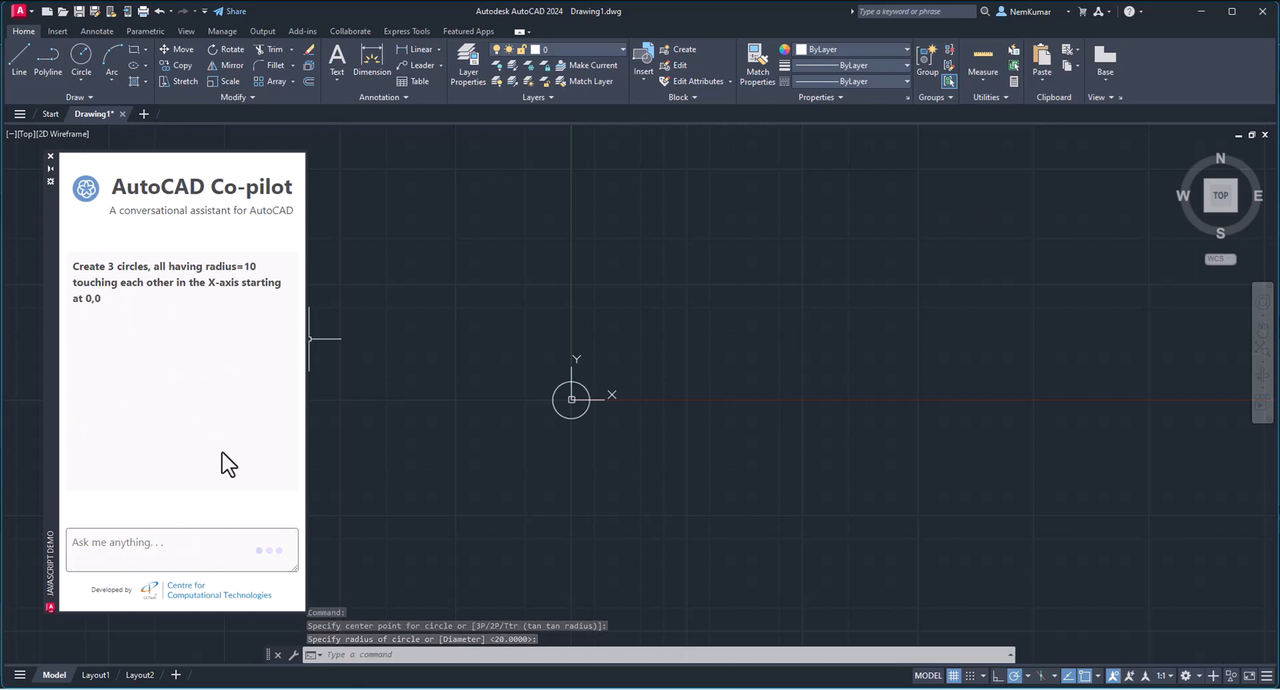1280x690 pixels.
Task: Switch to the Start file tab
Action: (50, 114)
